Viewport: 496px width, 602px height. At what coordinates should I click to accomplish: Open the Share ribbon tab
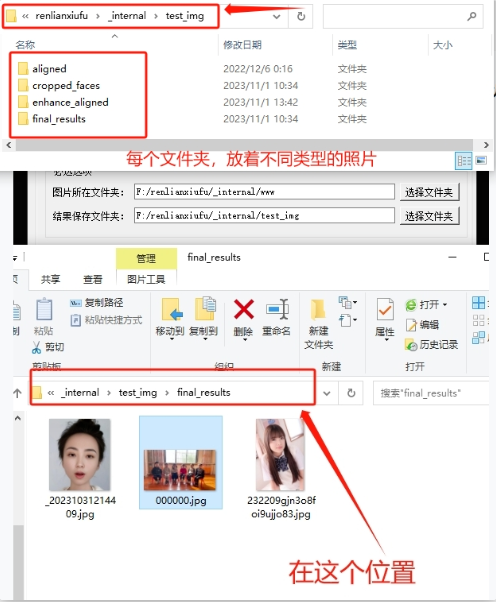(x=51, y=279)
